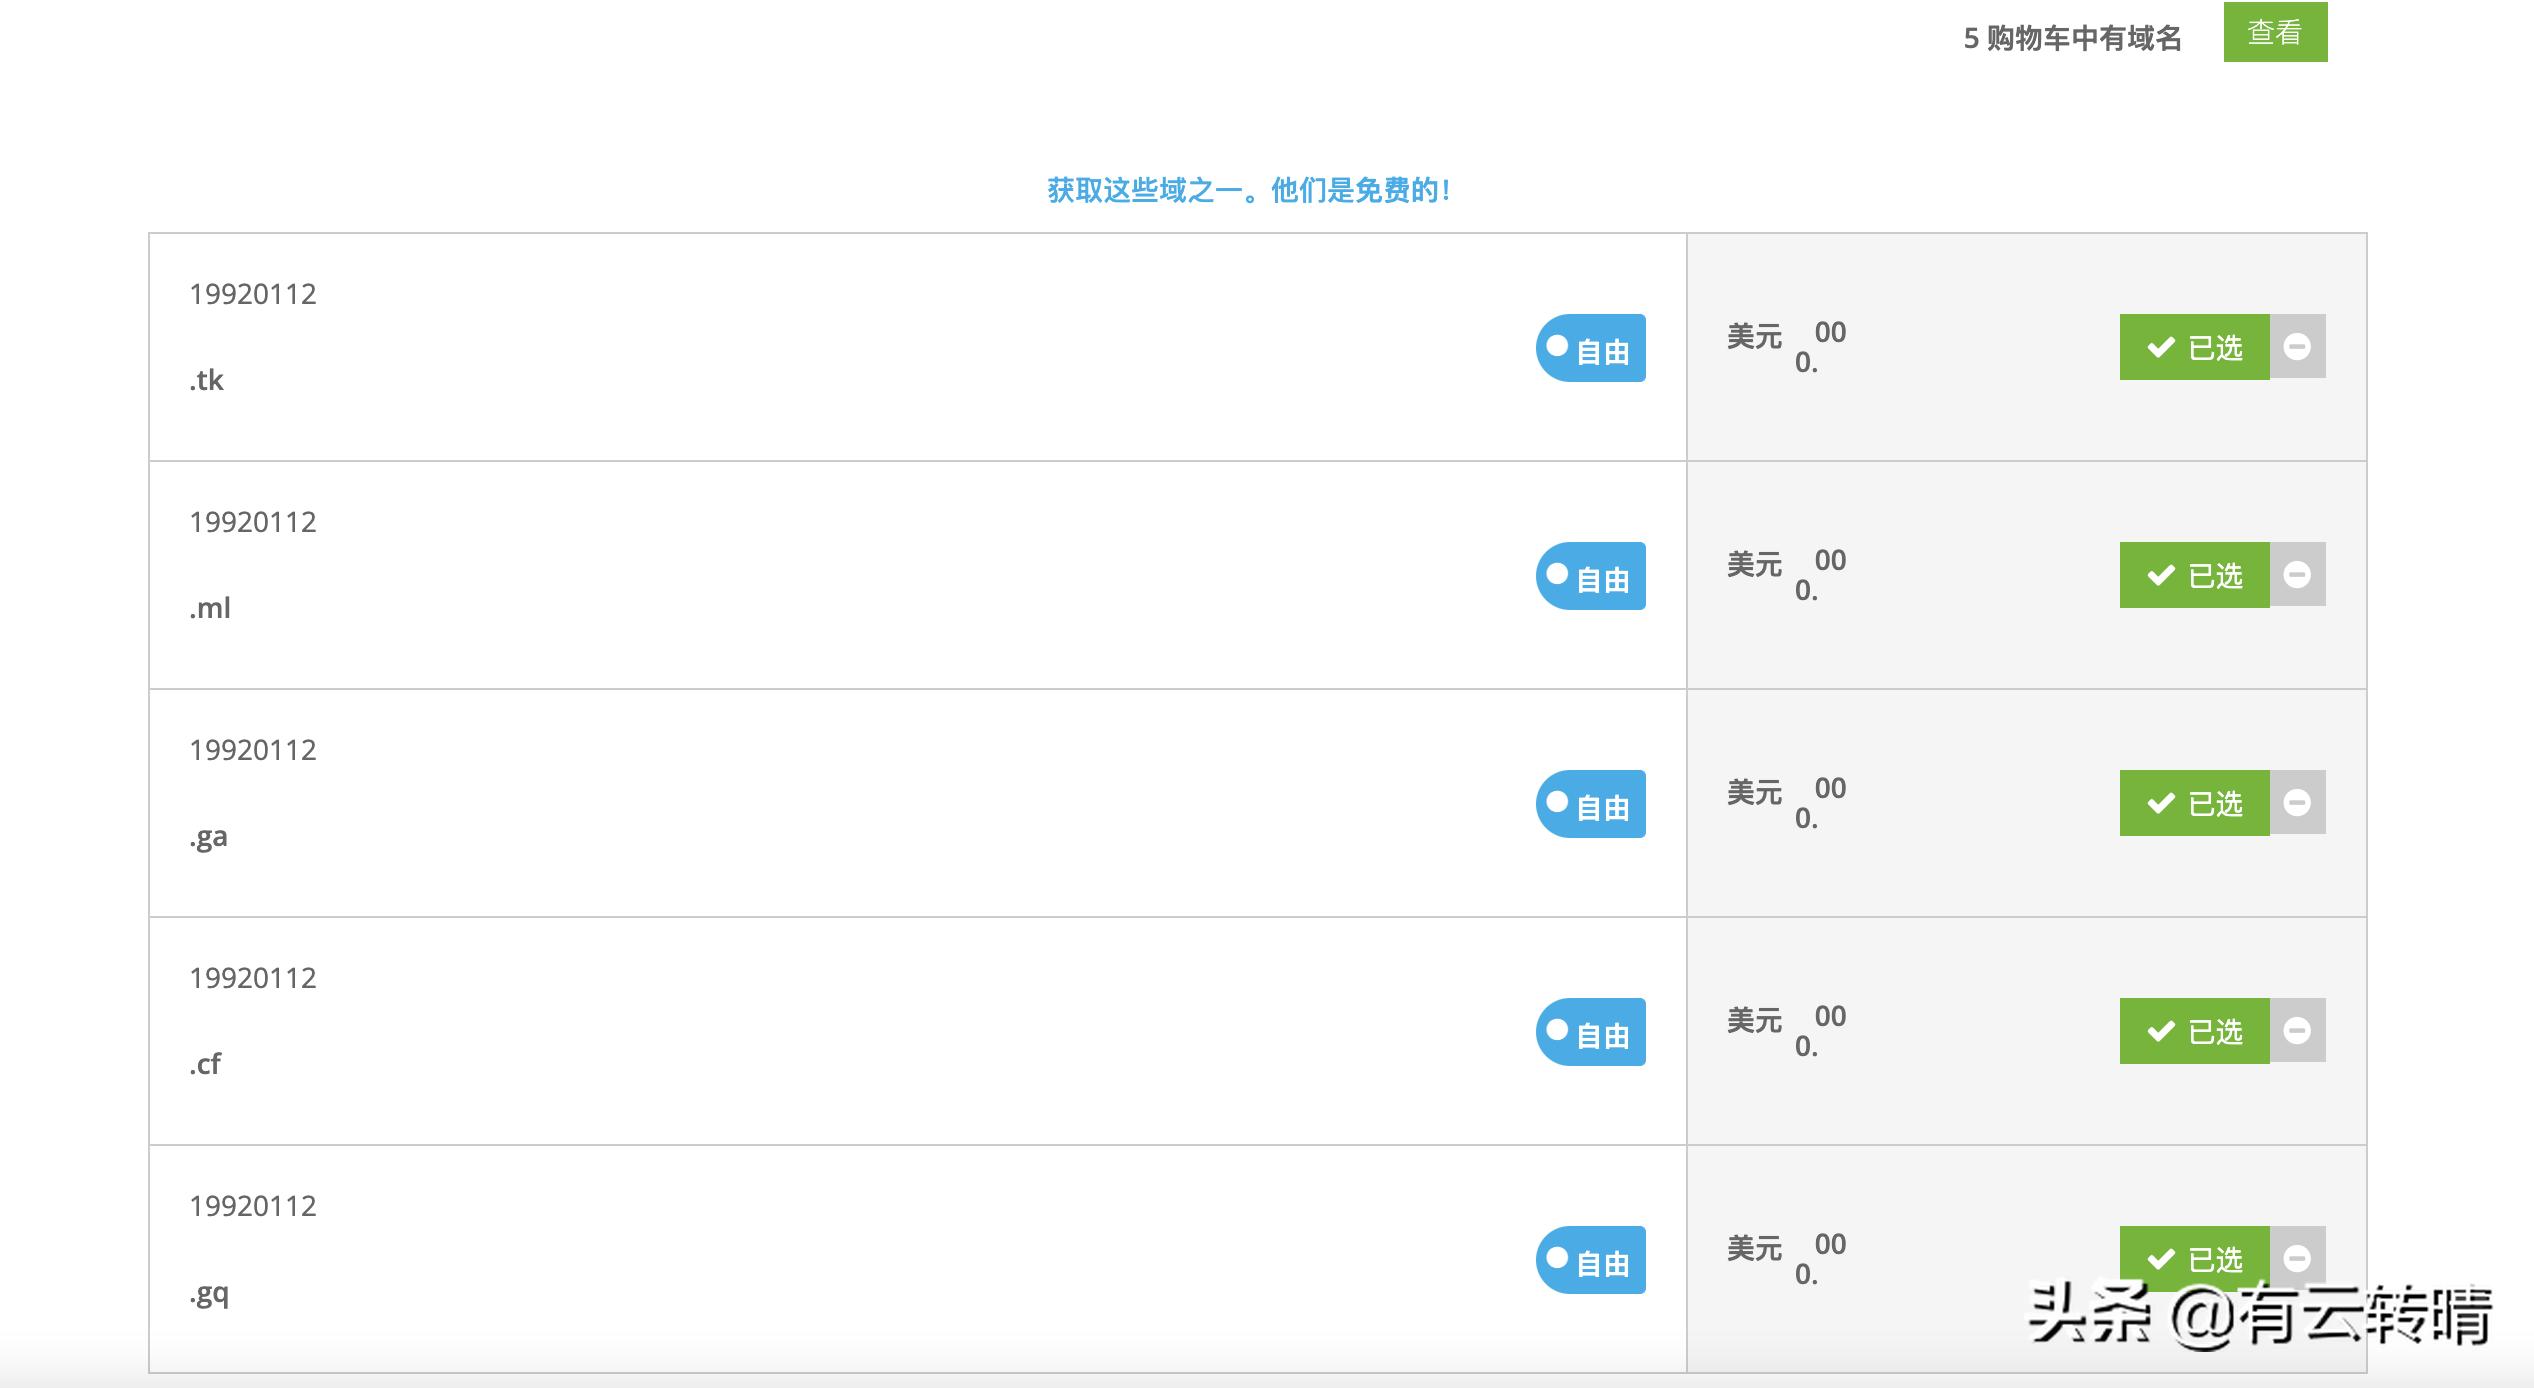Click the blue 自由 tag for .cf
The image size is (2534, 1388).
(x=1591, y=1032)
